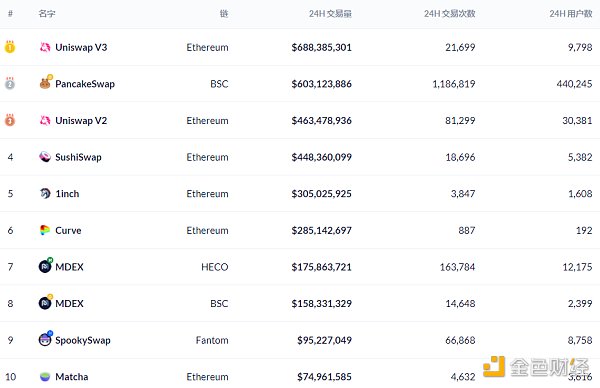Screen dimensions: 600x388
Task: Click the bronze third-place medal icon
Action: (10, 120)
